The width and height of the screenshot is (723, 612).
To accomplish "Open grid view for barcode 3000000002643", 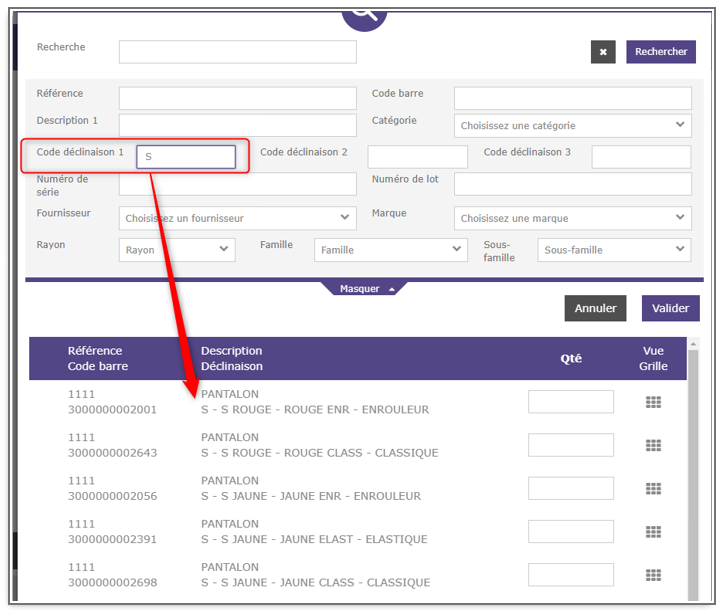I will coord(653,445).
